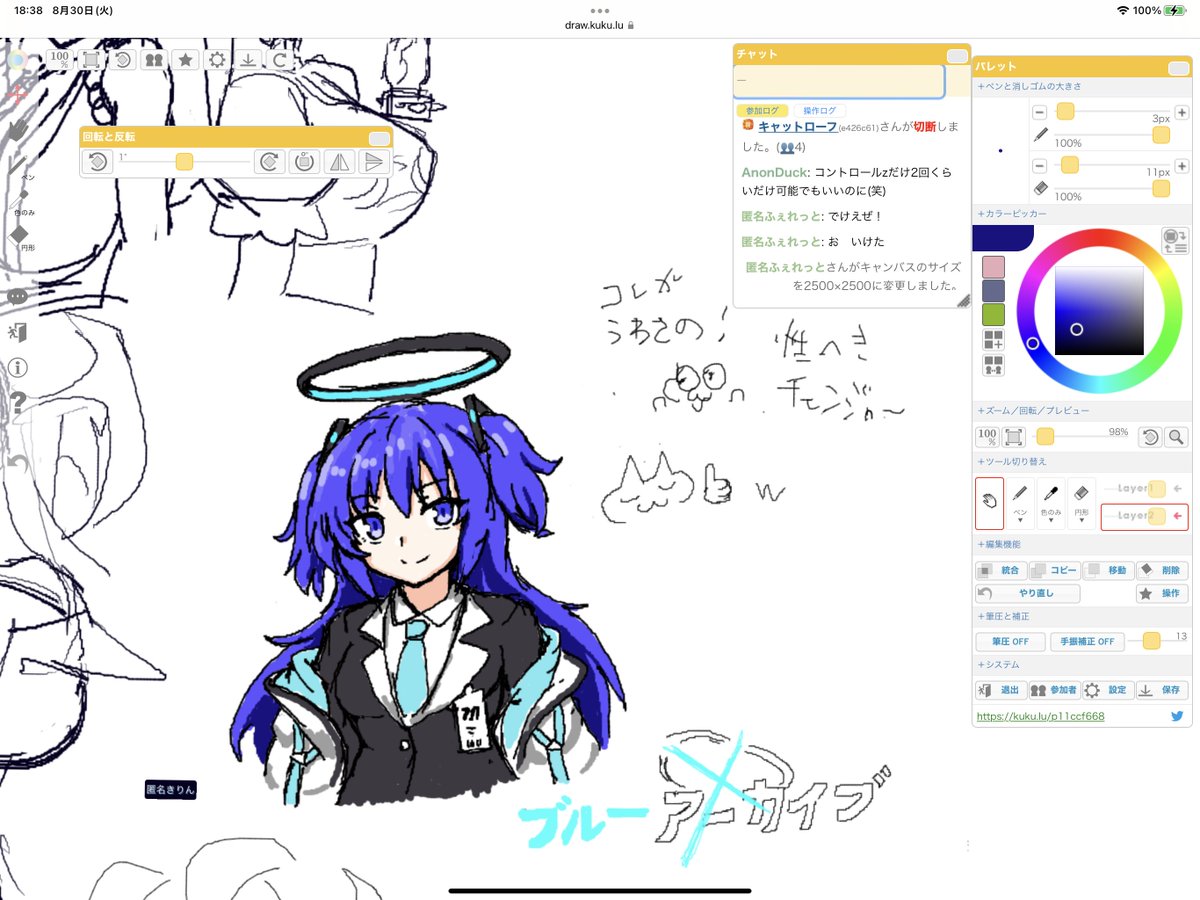Switch to the 参加ログ tab
This screenshot has width=1200, height=900.
[x=761, y=108]
